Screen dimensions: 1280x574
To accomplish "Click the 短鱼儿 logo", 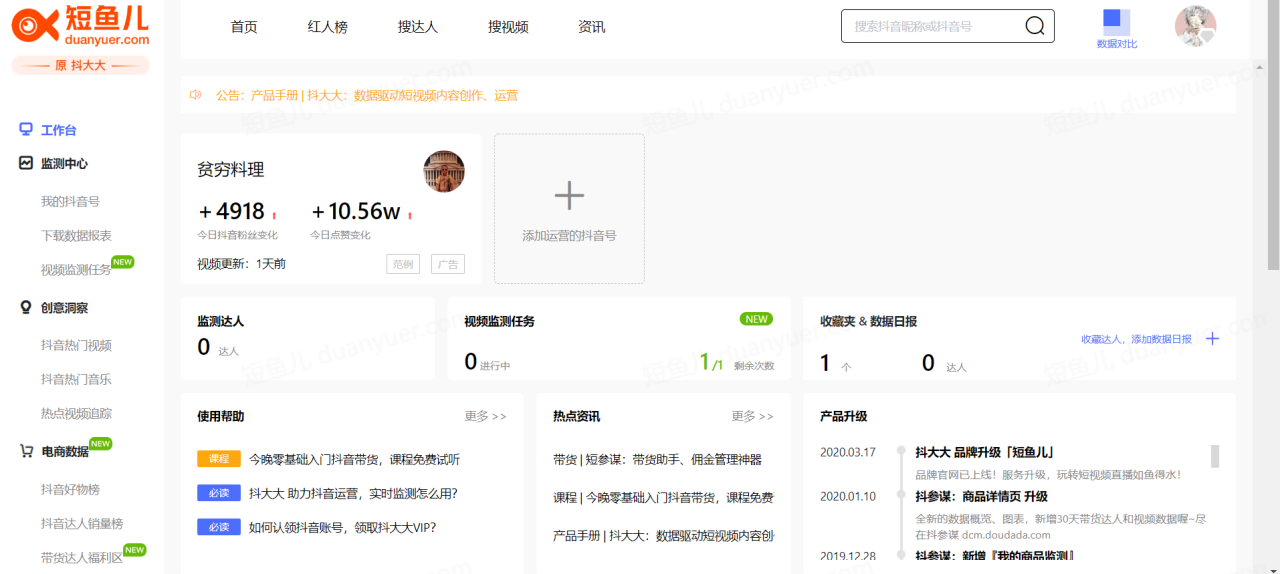I will tap(80, 27).
